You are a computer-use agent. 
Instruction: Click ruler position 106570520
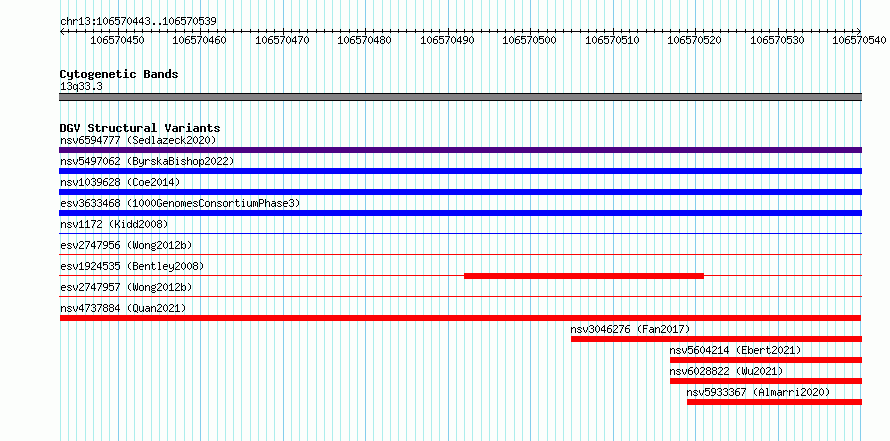pyautogui.click(x=695, y=40)
